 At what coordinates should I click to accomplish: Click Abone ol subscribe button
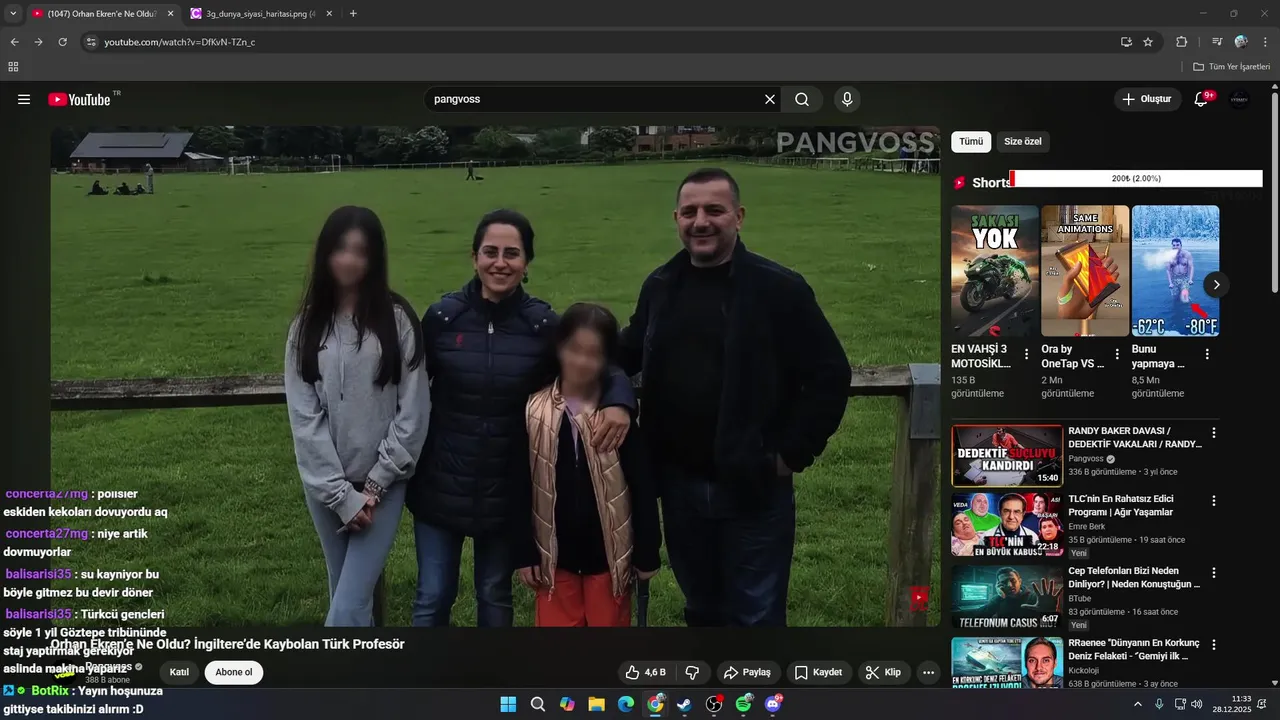point(234,672)
